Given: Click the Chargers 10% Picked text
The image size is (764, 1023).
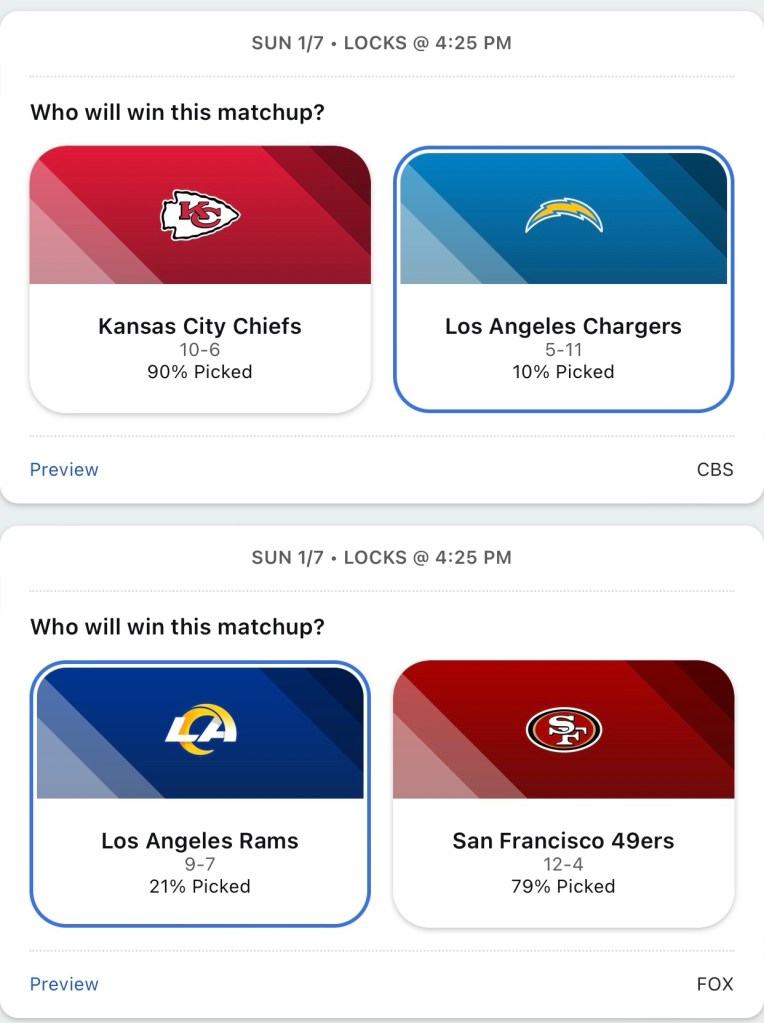Looking at the screenshot, I should coord(563,372).
